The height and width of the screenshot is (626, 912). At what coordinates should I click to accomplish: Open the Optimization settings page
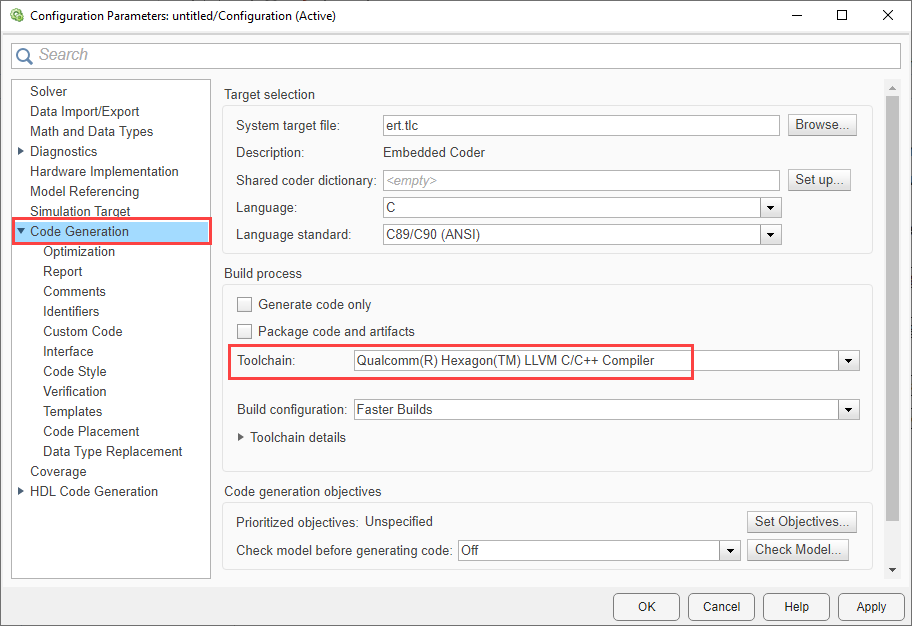(79, 252)
